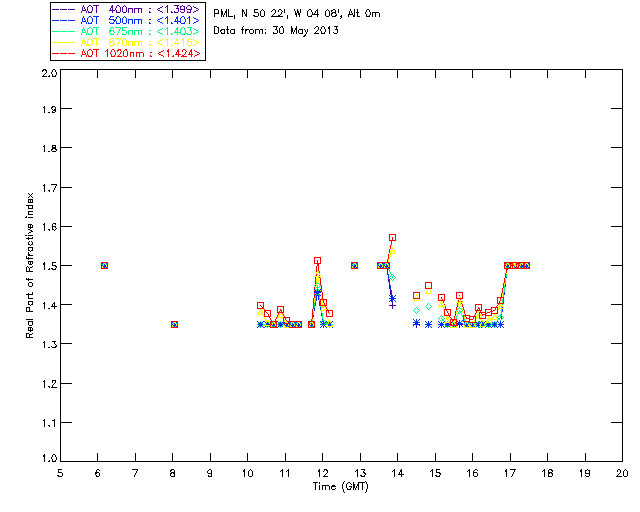Click the 'Real Part of Refractive index' axis label
The image size is (640, 512).
[x=29, y=265]
